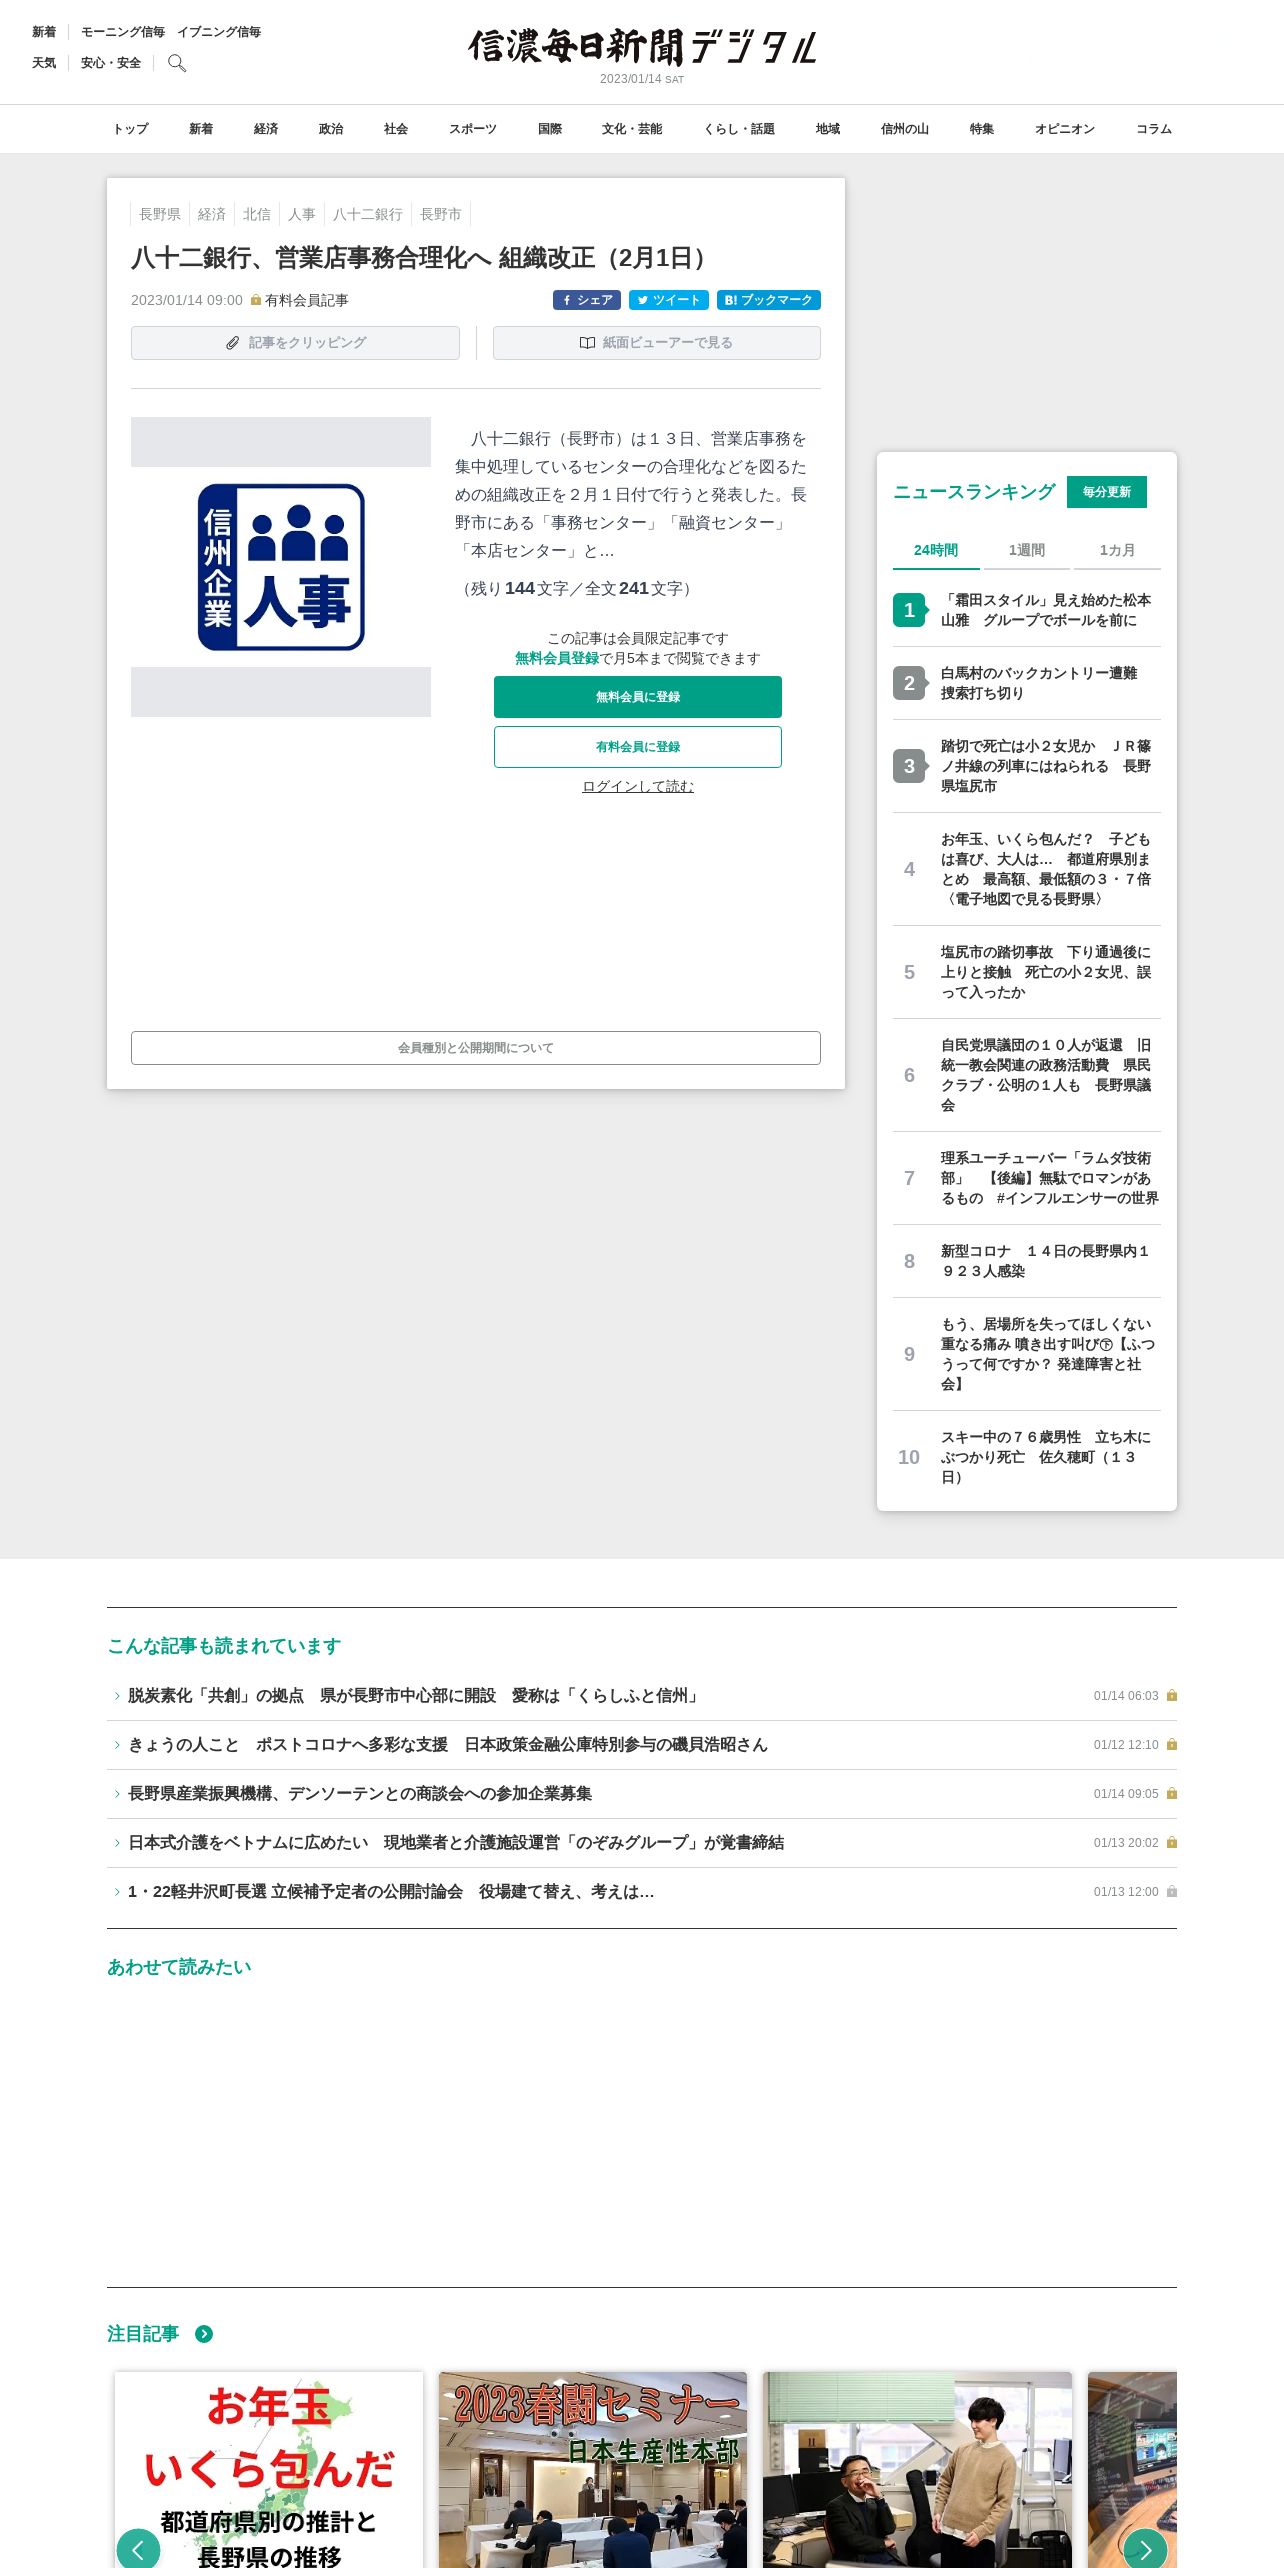Switch ranking to 1週間 tab

point(1026,550)
